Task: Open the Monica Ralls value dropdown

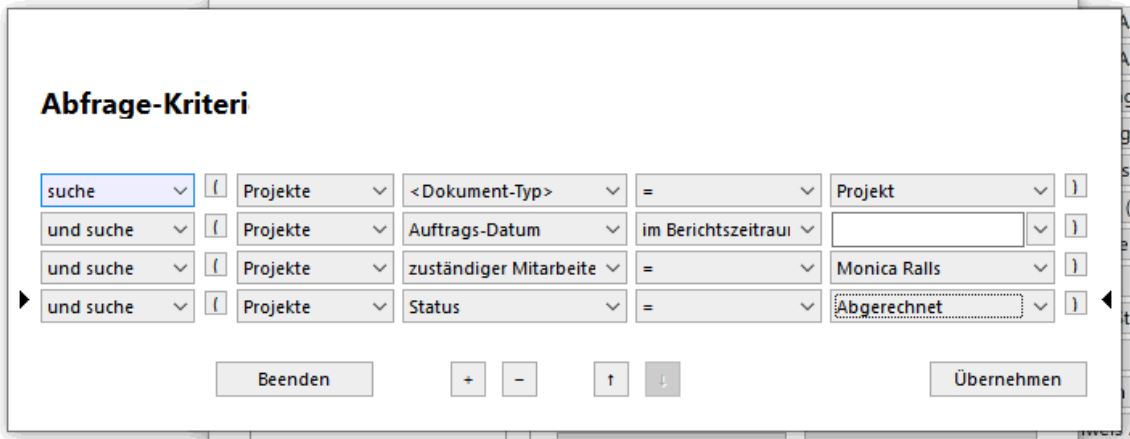Action: click(x=1040, y=268)
